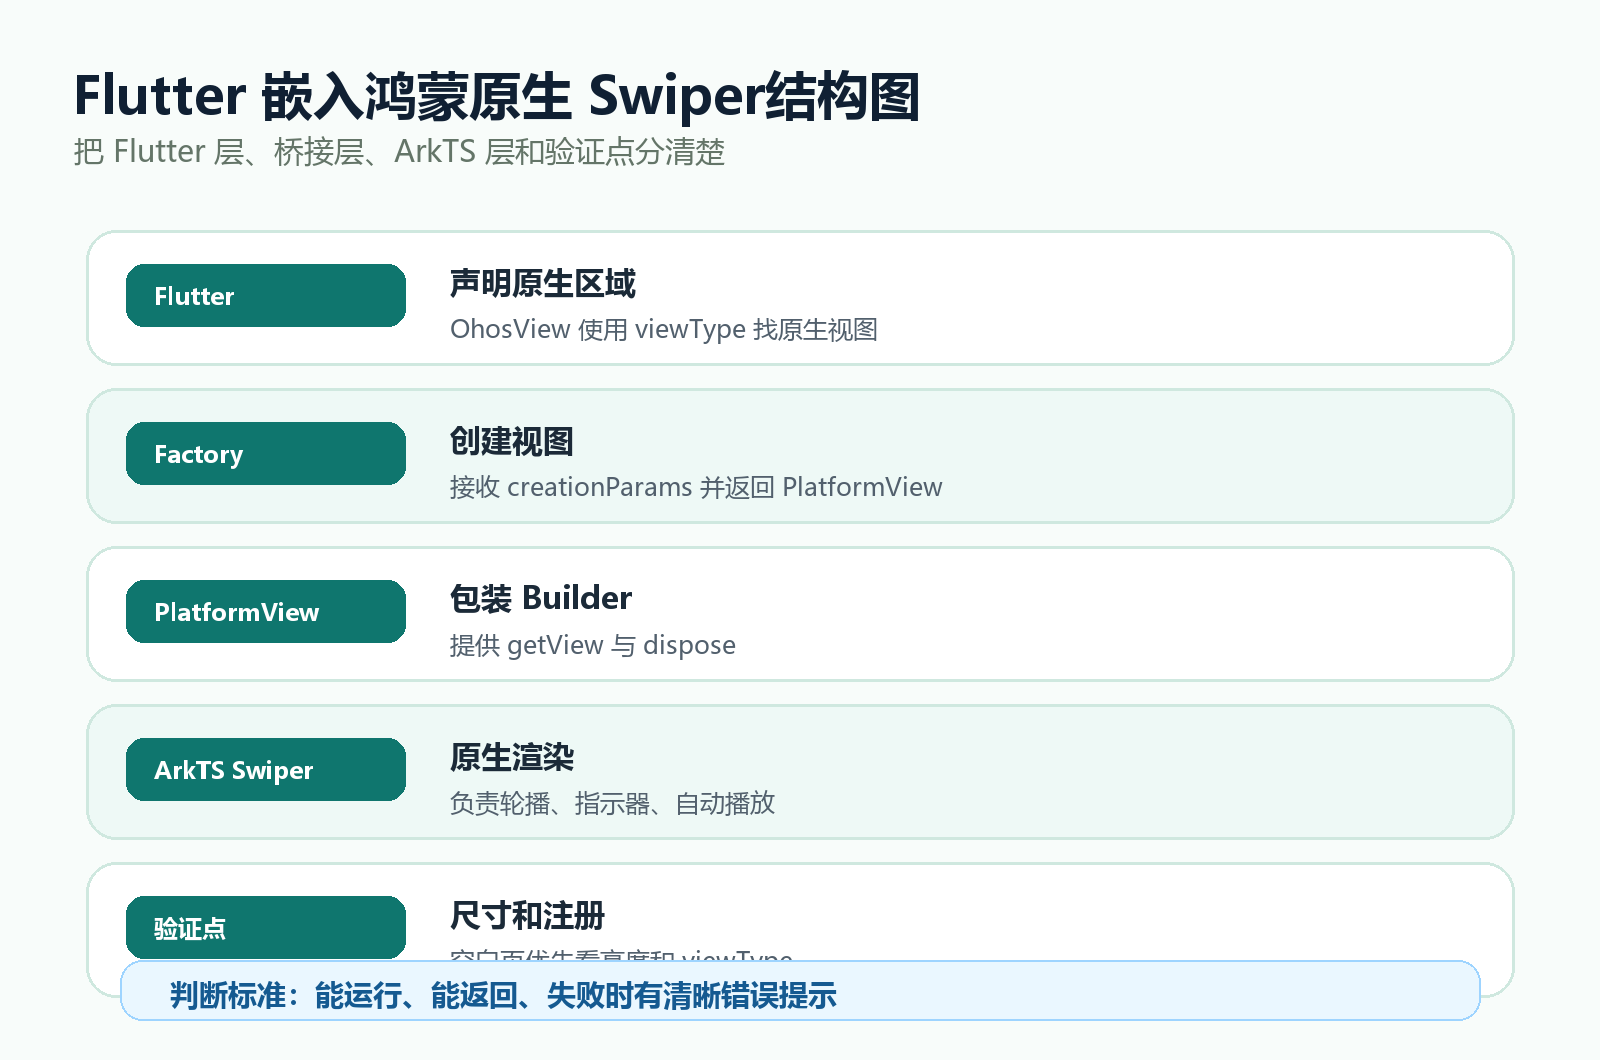
Task: Click the 创建视图 heading
Action: [512, 442]
